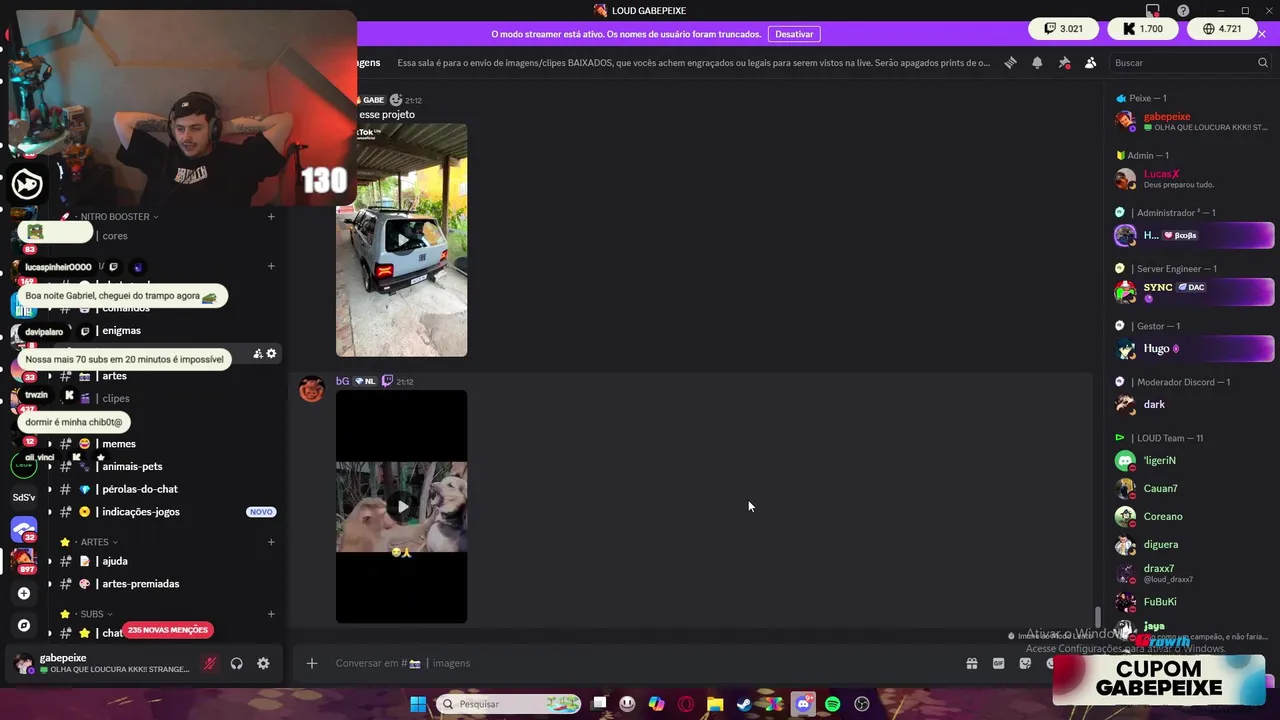Expand arrow beside indicações-jogos channel
The image size is (1280, 720).
click(50, 512)
